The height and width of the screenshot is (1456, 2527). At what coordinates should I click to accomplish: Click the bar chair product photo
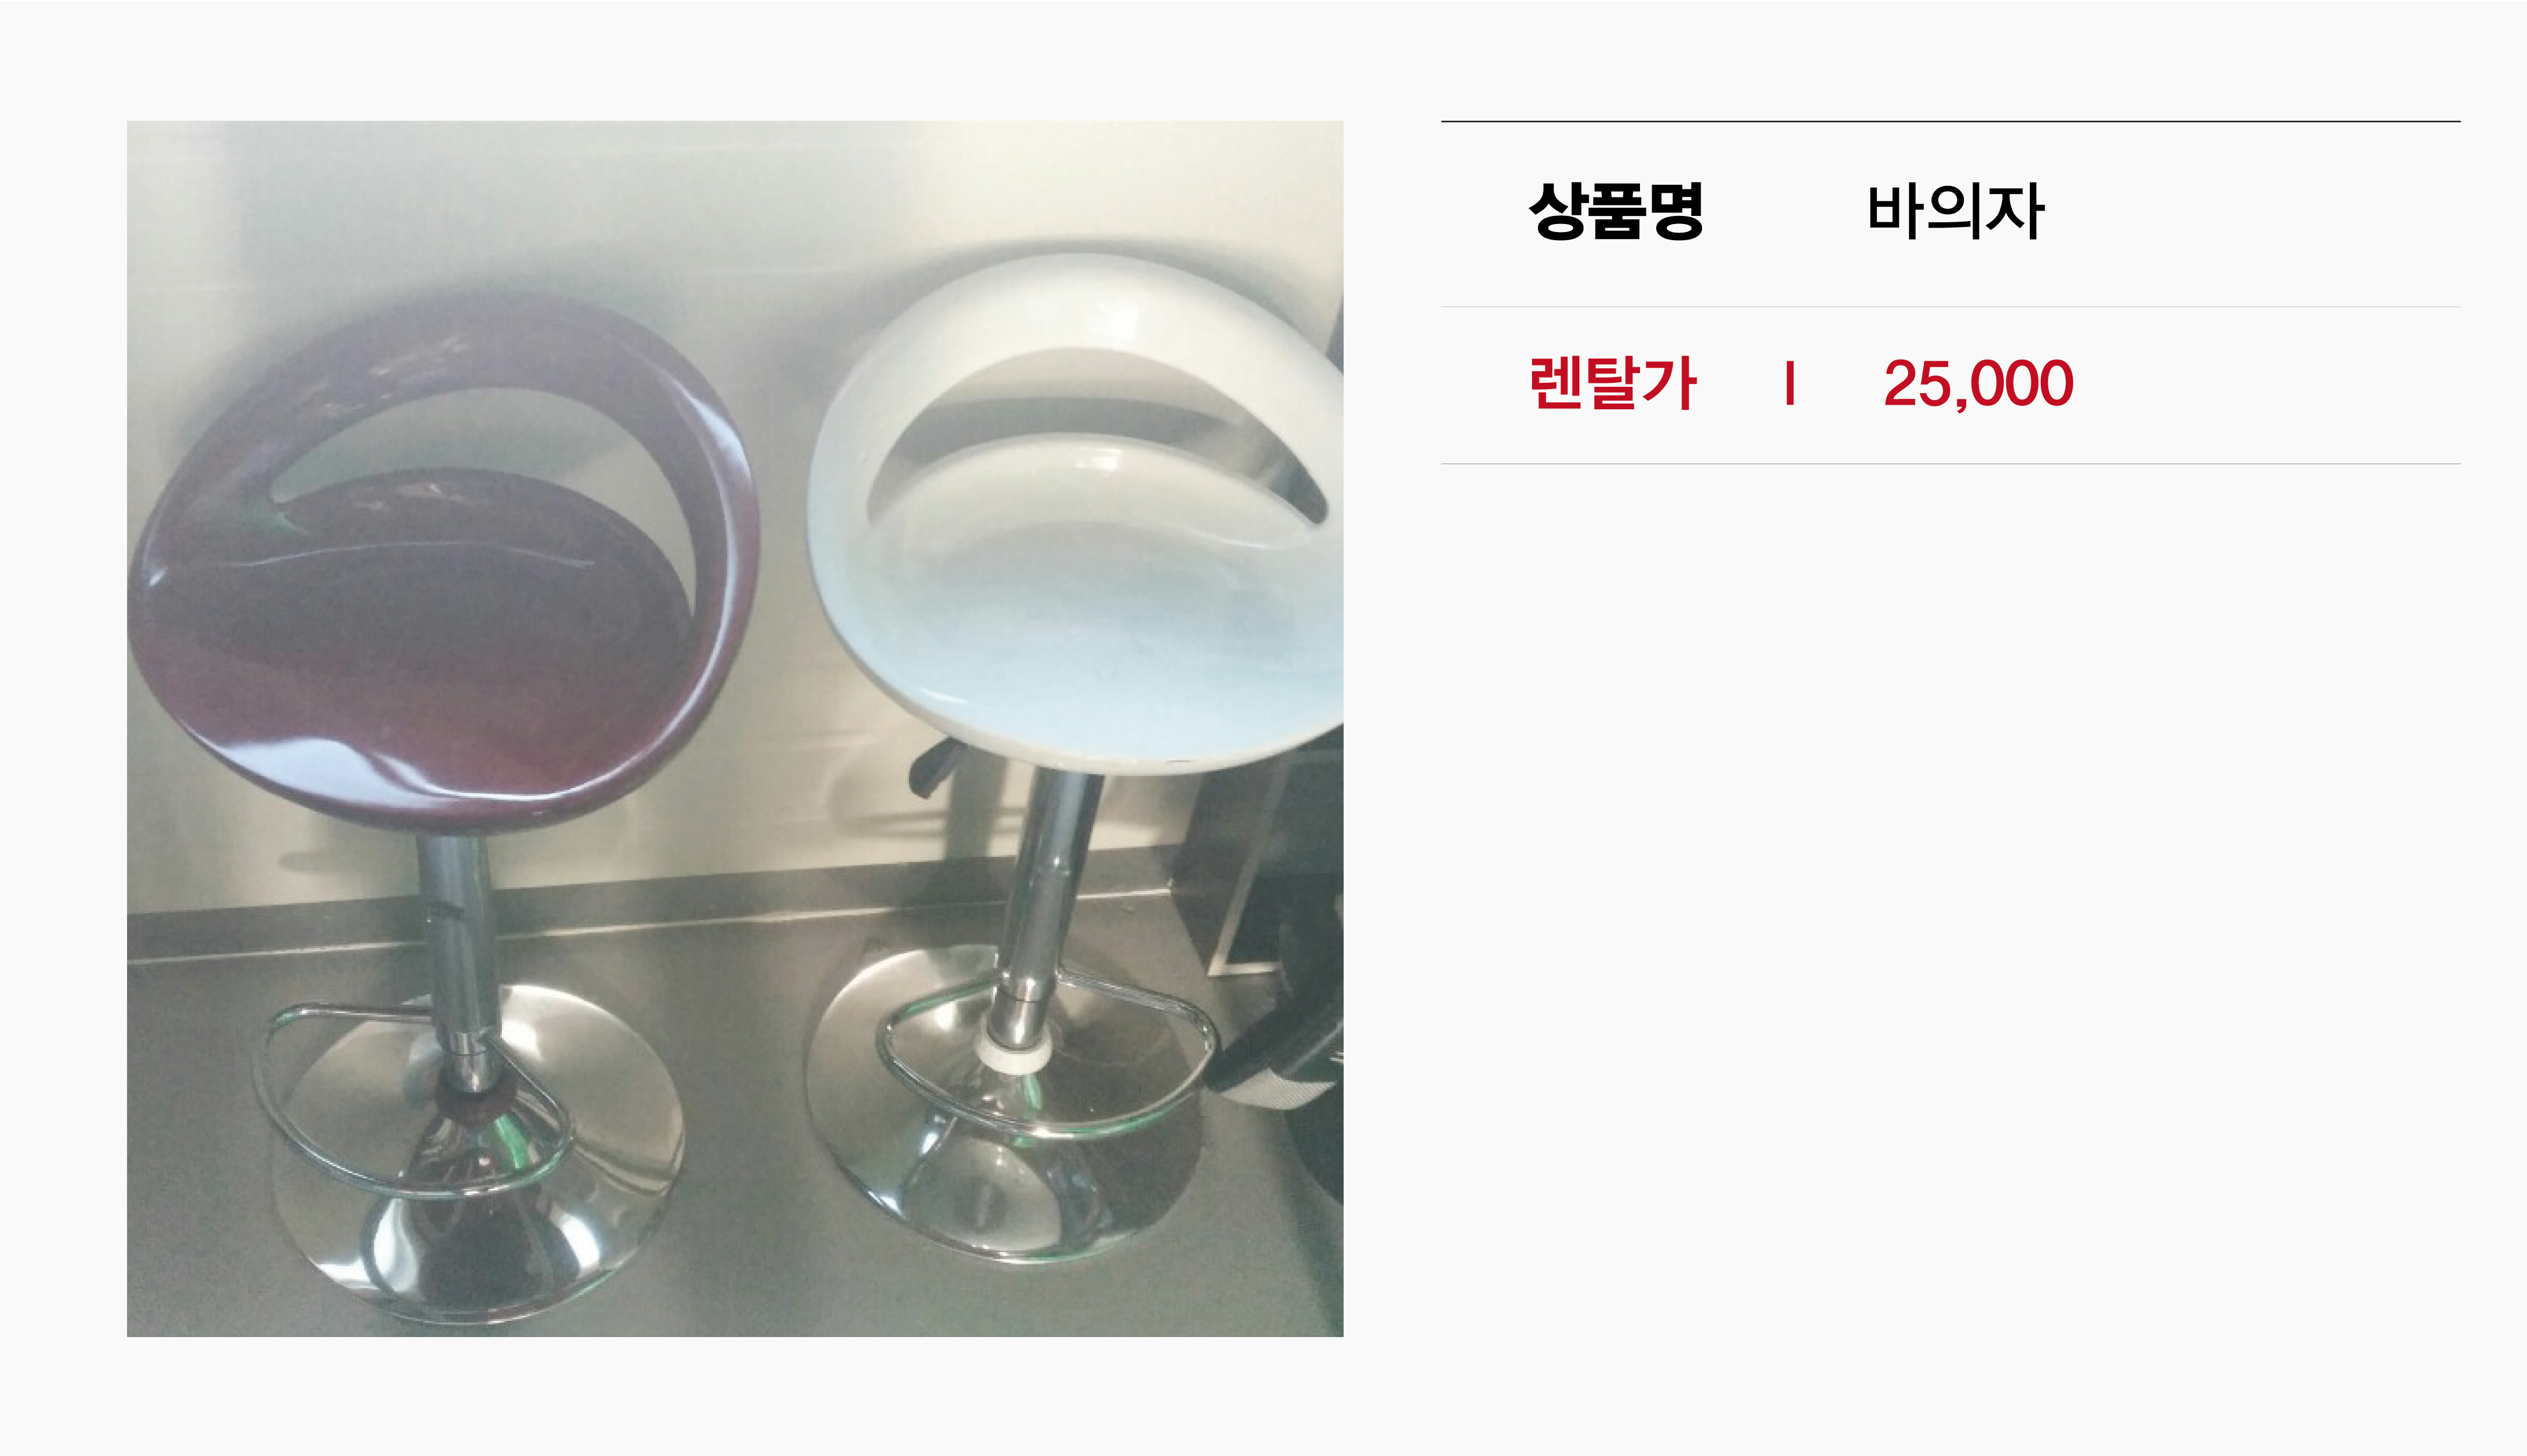[x=735, y=729]
